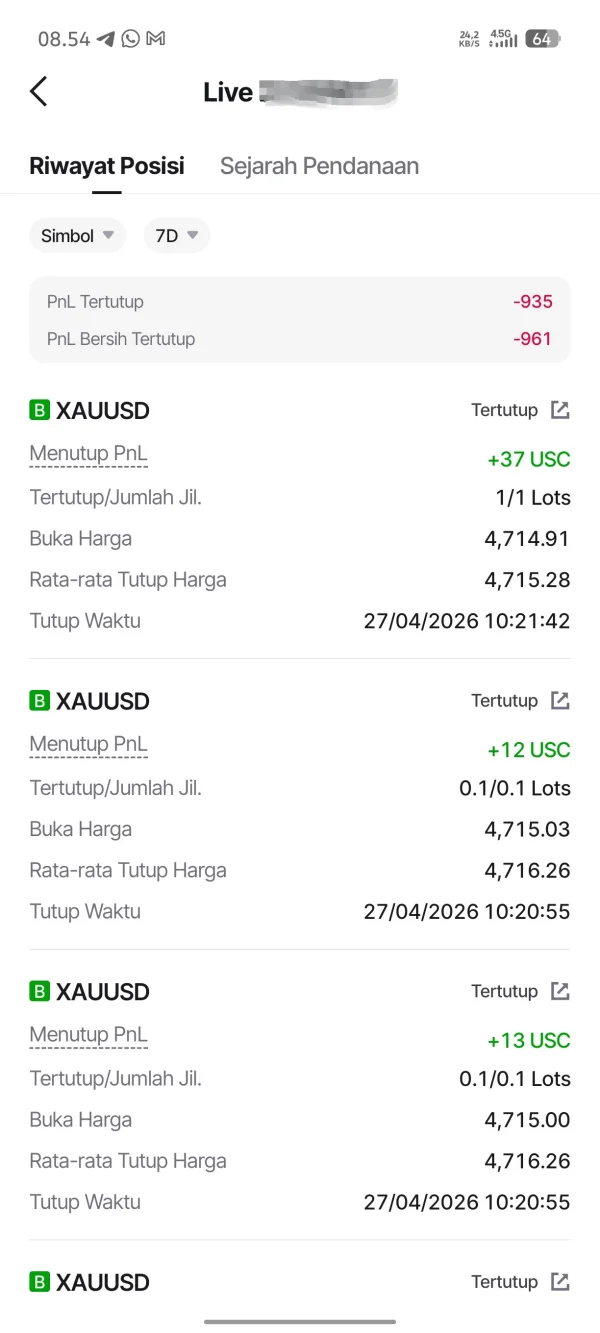Tap the battery indicator icon

tap(543, 39)
